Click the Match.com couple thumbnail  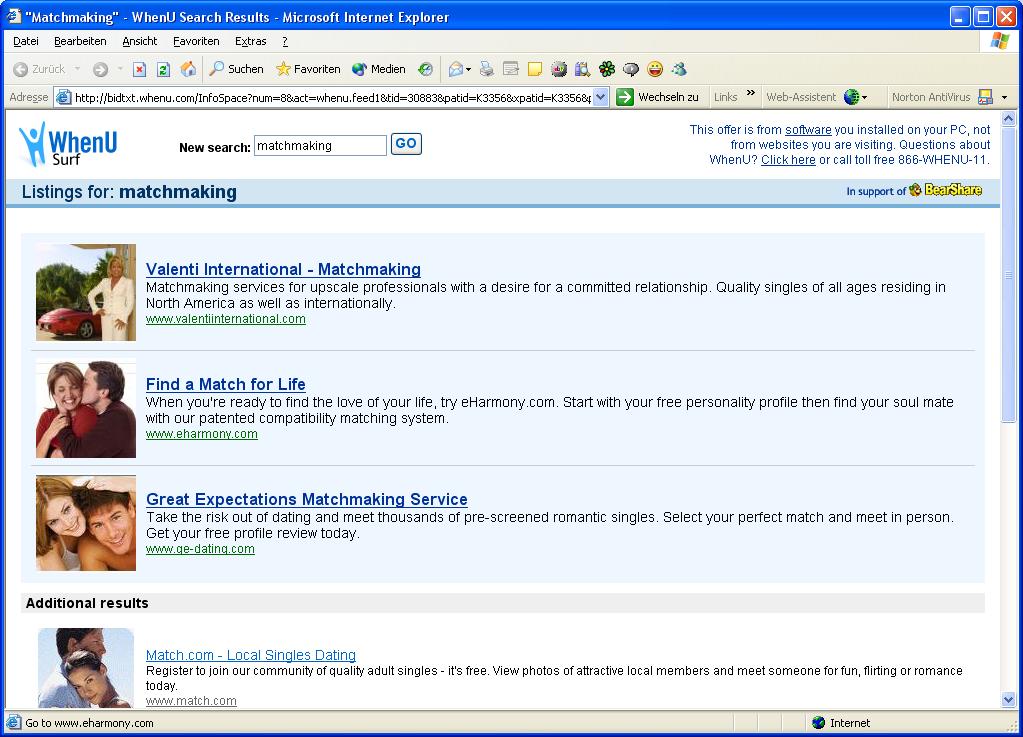pyautogui.click(x=86, y=668)
